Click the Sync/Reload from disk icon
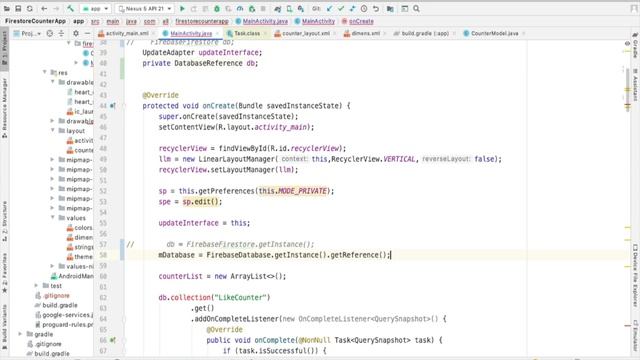 pyautogui.click(x=30, y=9)
